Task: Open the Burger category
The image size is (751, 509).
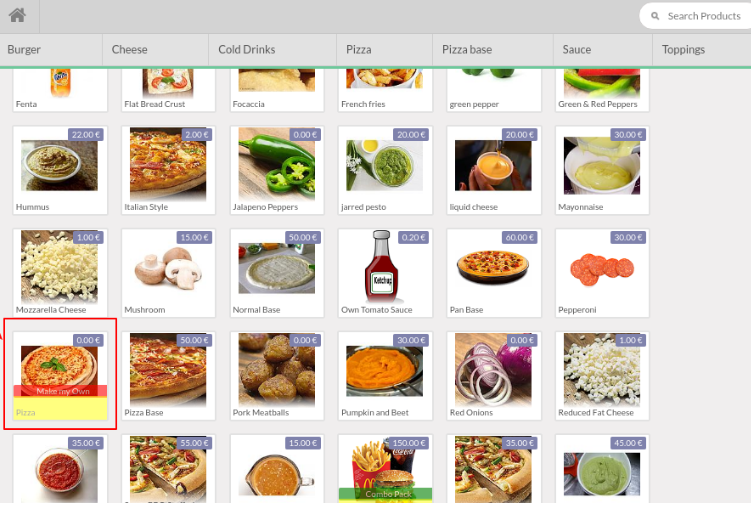Action: click(51, 50)
